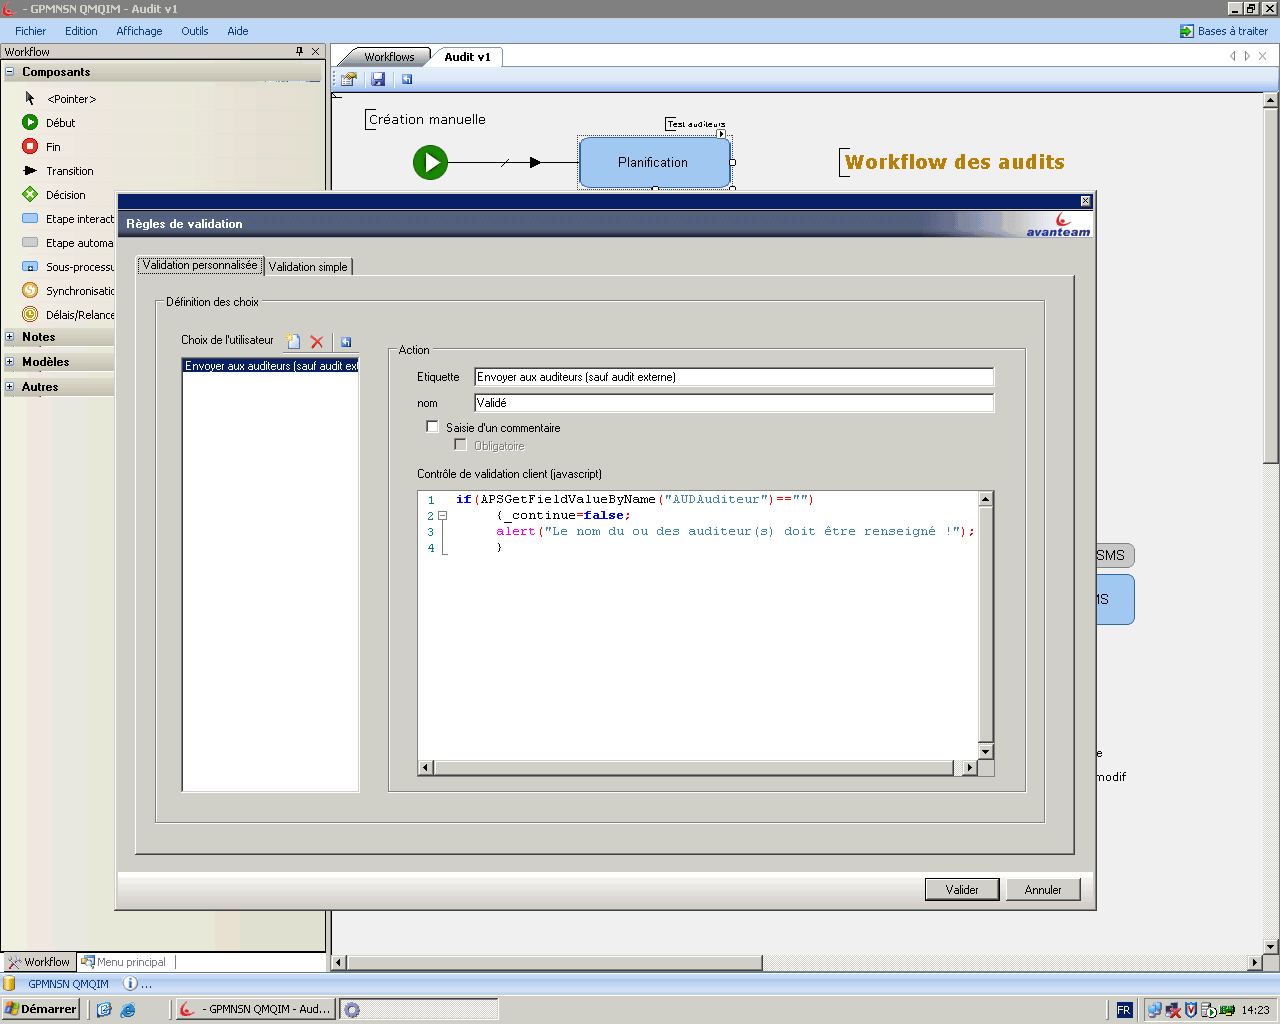Delete the selected user choice
1280x1024 pixels.
click(x=317, y=341)
